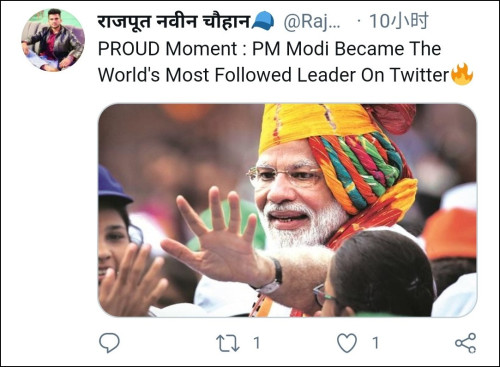Click the @Raj... username handle
Image resolution: width=500 pixels, height=367 pixels.
click(x=312, y=22)
